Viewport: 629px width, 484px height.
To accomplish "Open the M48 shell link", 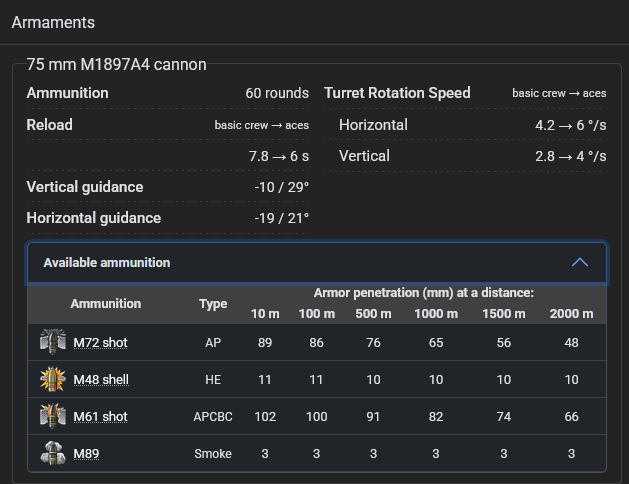I will [x=101, y=380].
